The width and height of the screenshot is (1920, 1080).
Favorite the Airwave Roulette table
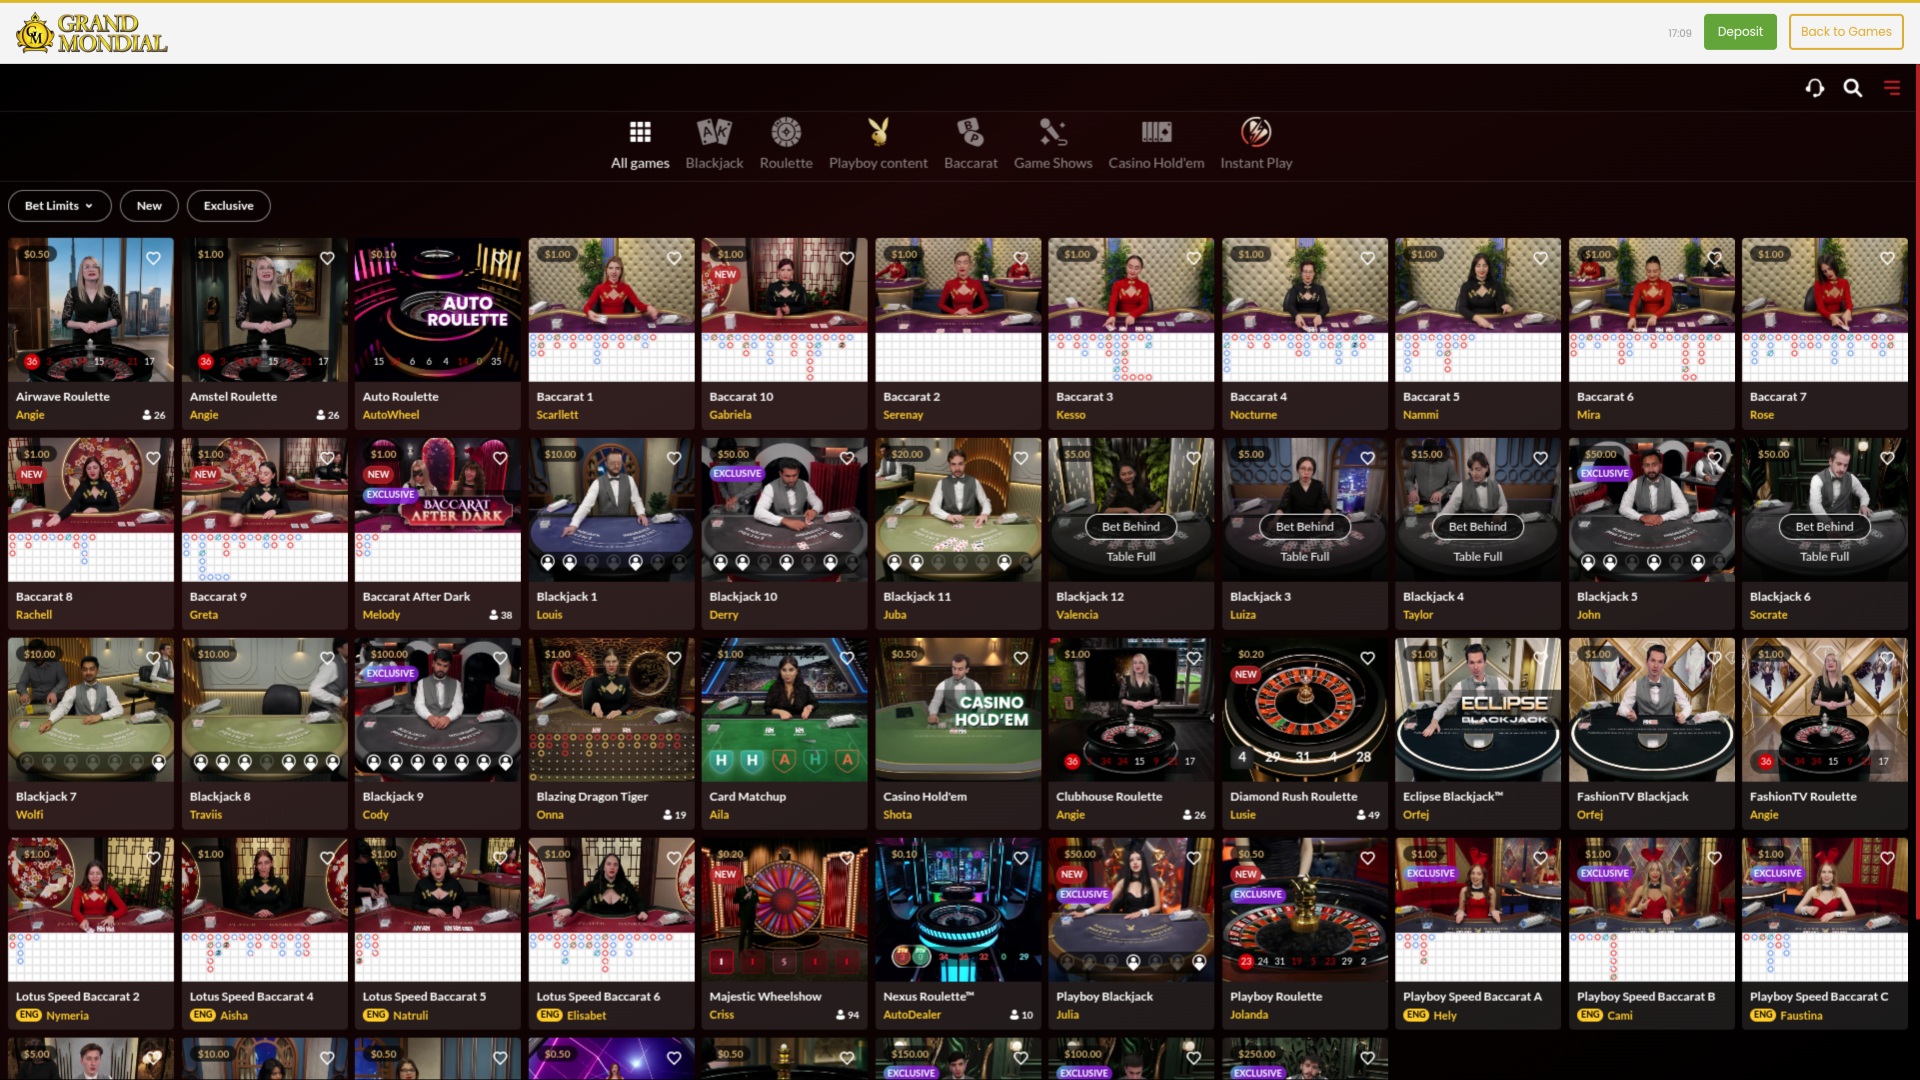point(153,258)
